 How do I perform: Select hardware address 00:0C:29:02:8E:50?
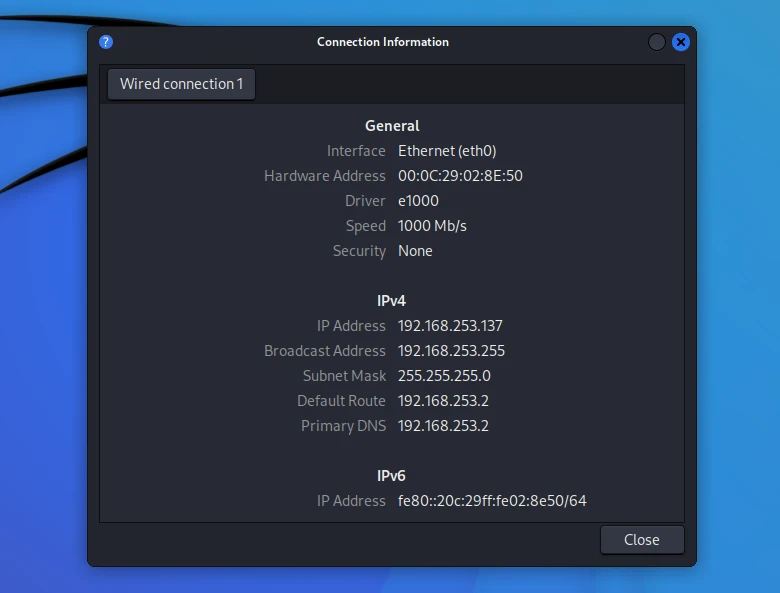(x=460, y=176)
